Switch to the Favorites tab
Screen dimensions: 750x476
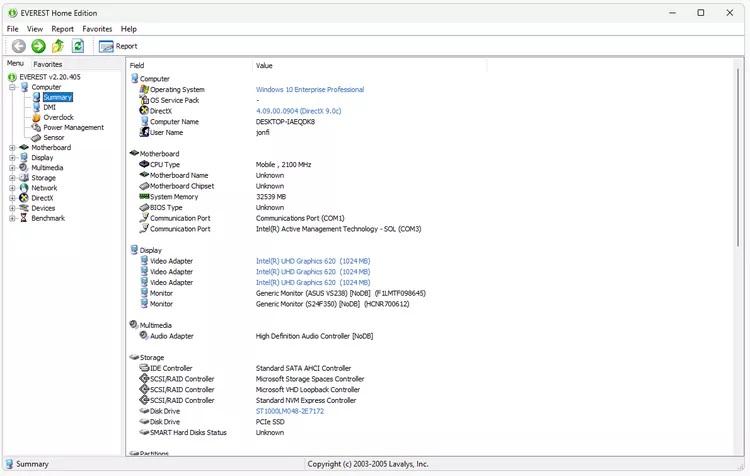[47, 64]
